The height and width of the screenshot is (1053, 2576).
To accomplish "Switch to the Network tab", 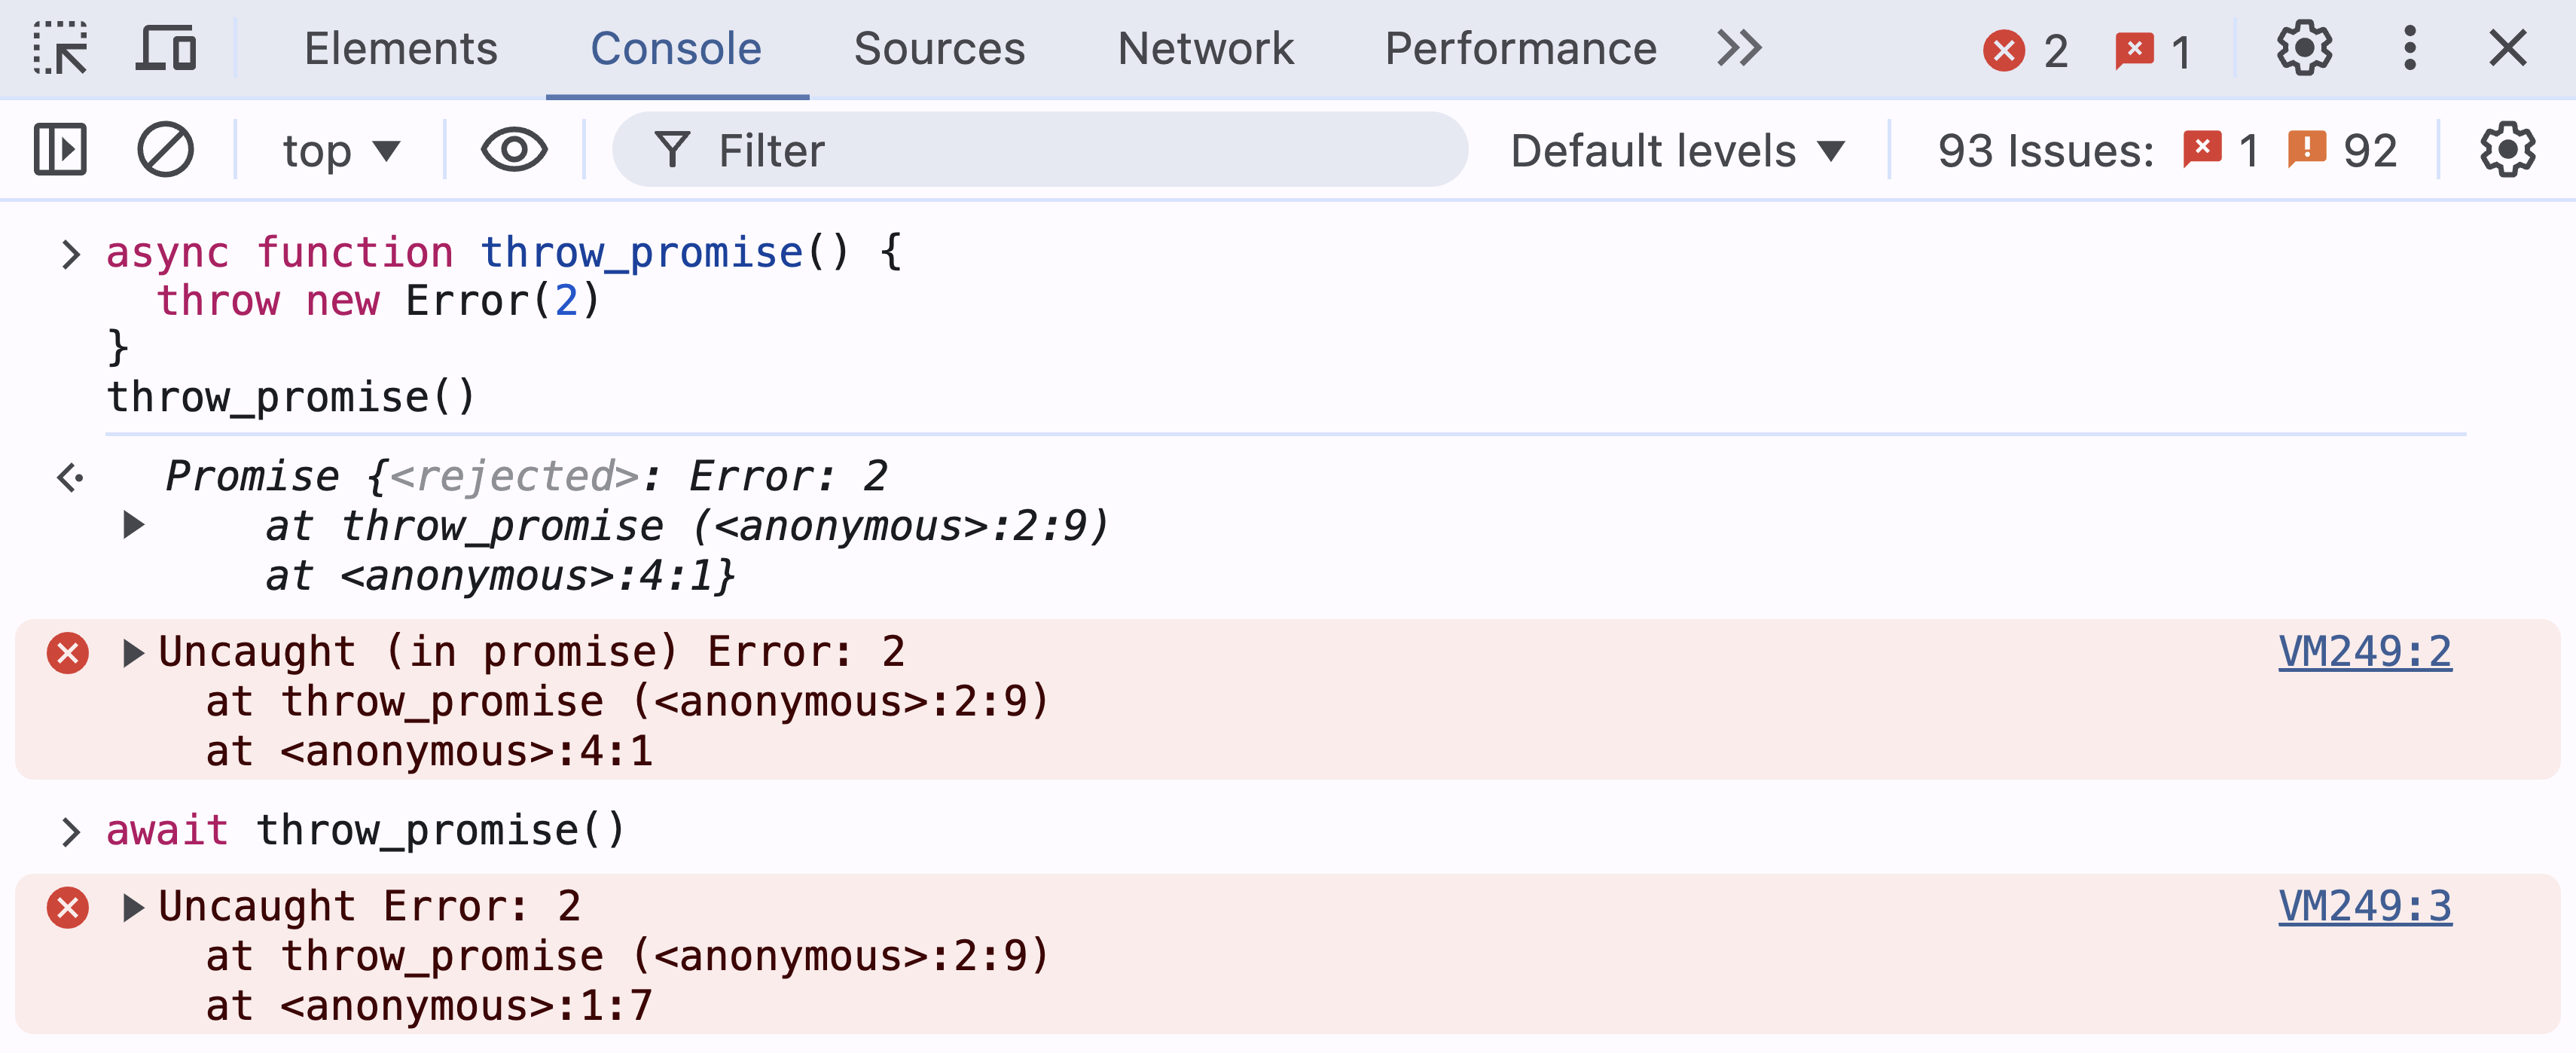I will tap(1205, 48).
